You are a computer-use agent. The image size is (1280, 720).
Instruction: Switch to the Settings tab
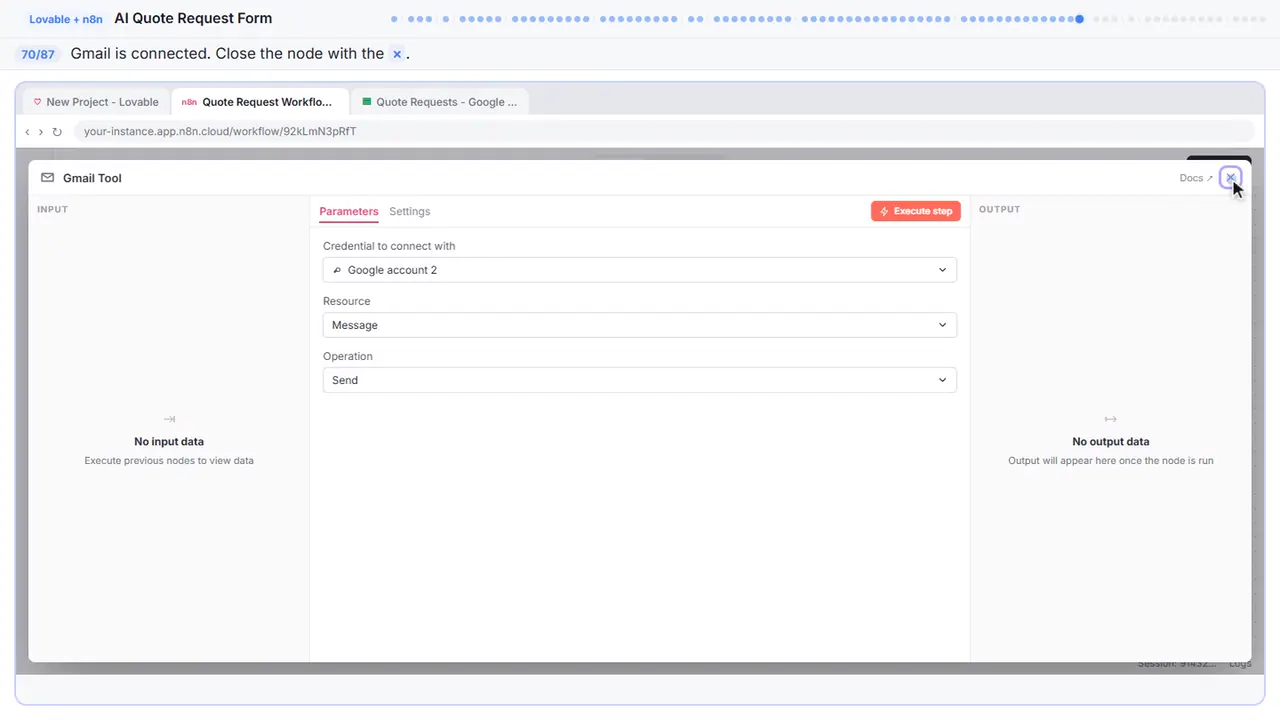coord(410,211)
